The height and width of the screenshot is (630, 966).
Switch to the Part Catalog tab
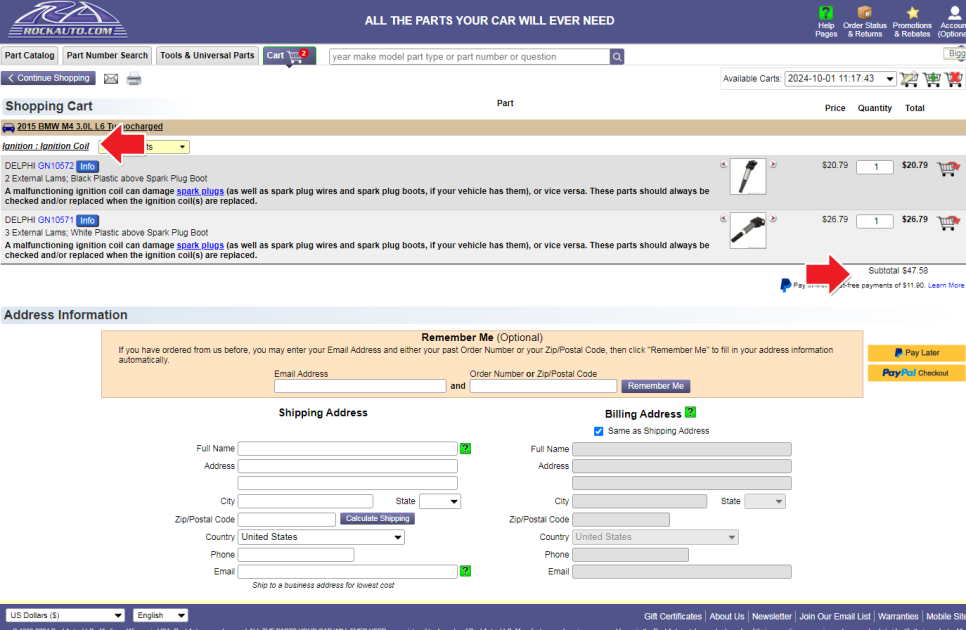coord(30,55)
